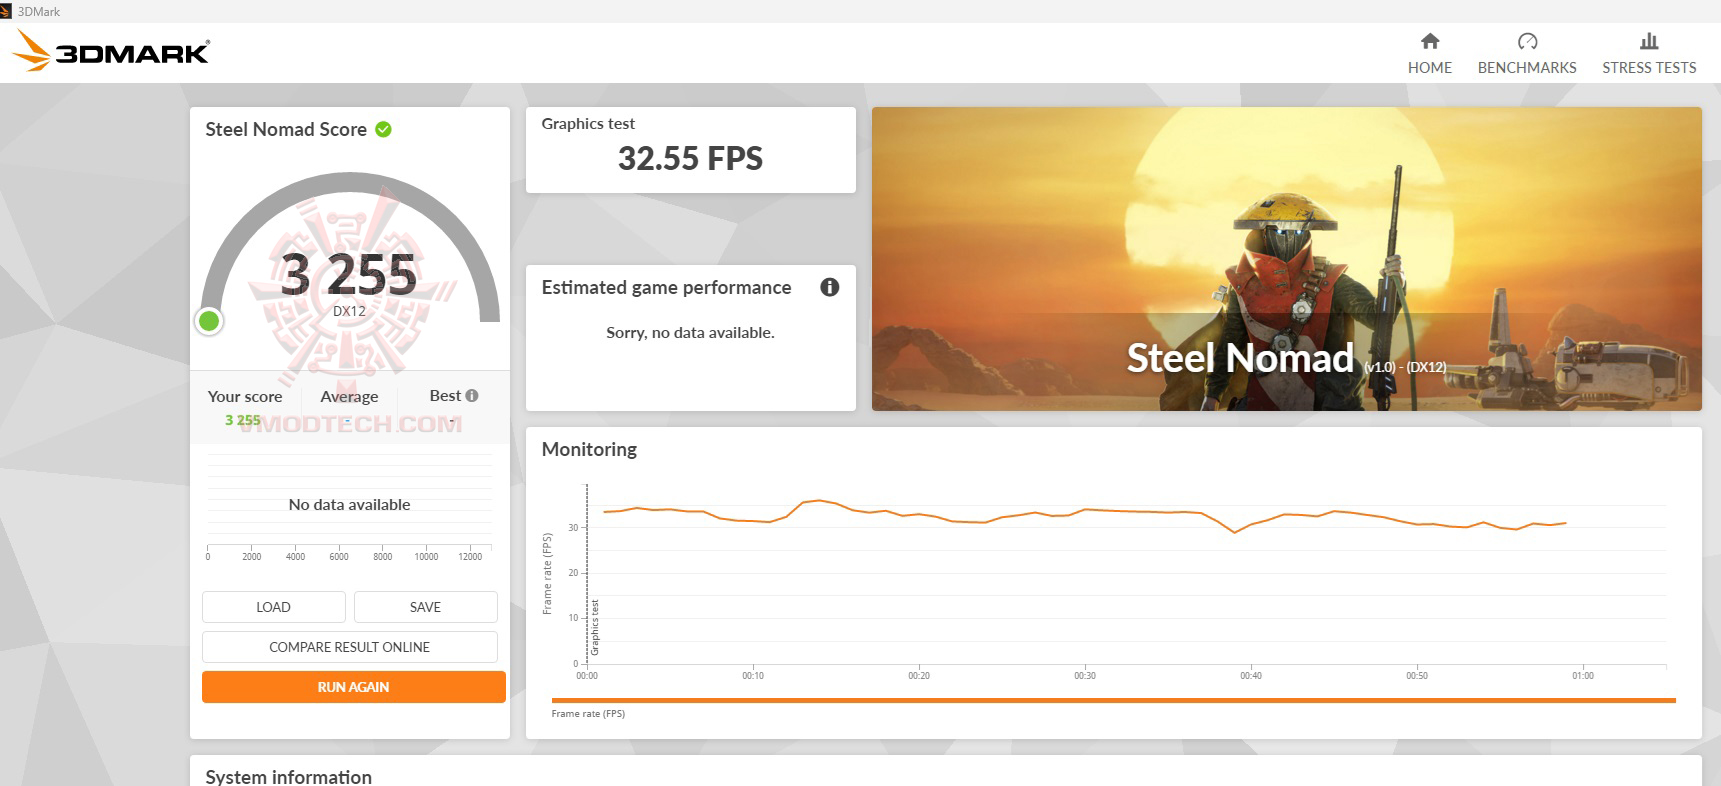Screen dimensions: 1721x786
Task: Switch to the BENCHMARKS tab label
Action: (x=1527, y=68)
